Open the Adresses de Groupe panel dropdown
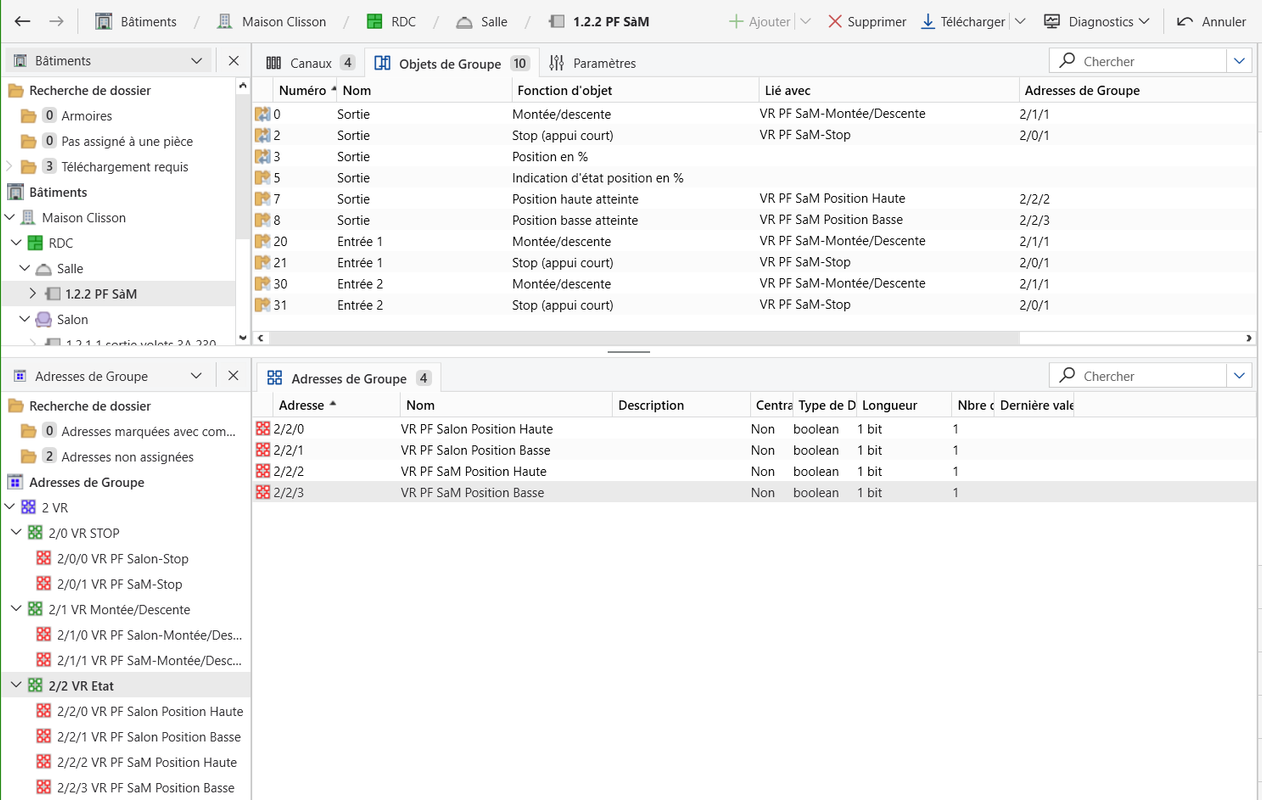The width and height of the screenshot is (1262, 800). (197, 376)
